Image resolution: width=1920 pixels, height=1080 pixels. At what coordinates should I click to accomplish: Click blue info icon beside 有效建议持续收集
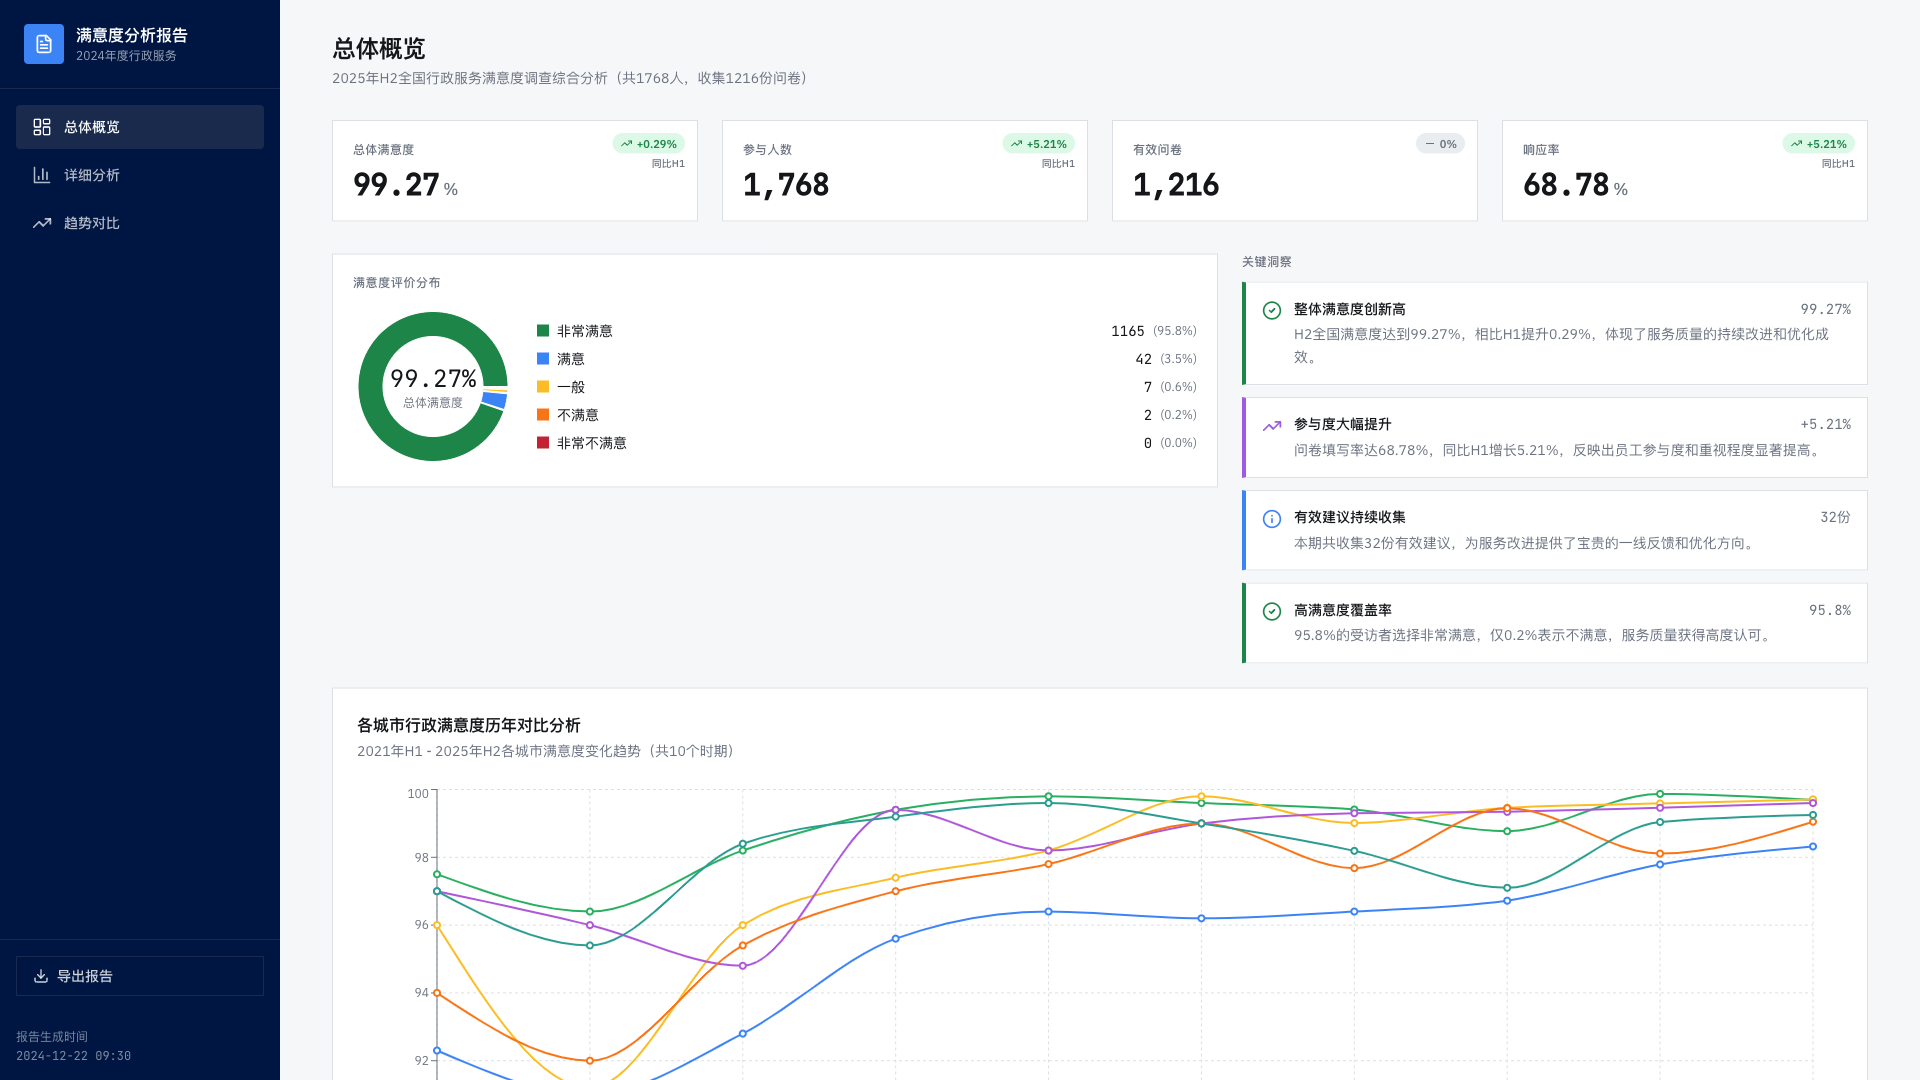click(1272, 519)
